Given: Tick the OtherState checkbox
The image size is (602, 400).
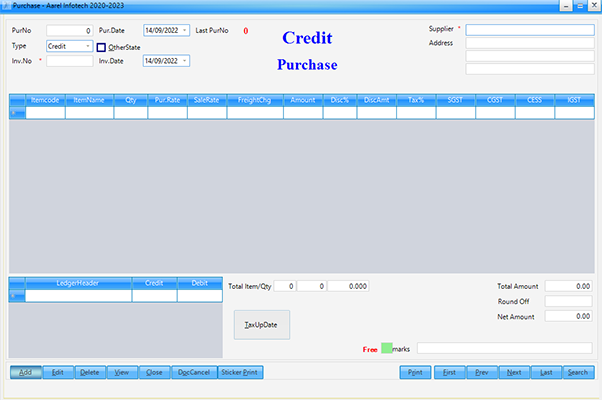Looking at the screenshot, I should click(x=101, y=47).
